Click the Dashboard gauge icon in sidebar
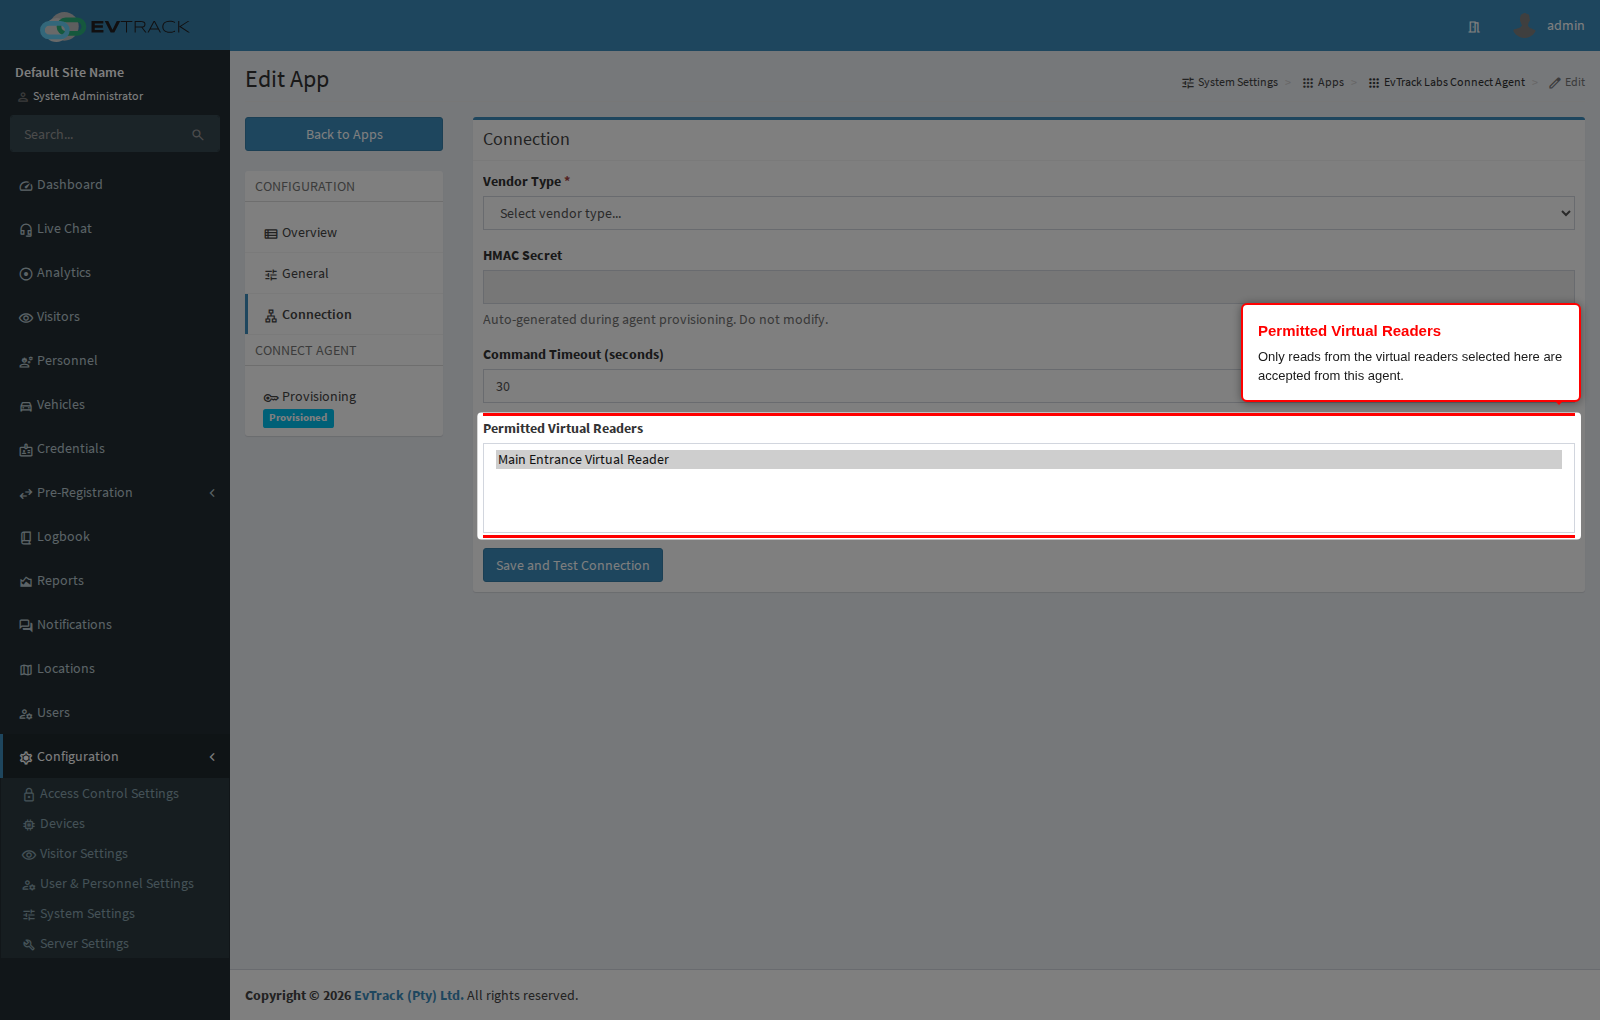 (26, 186)
